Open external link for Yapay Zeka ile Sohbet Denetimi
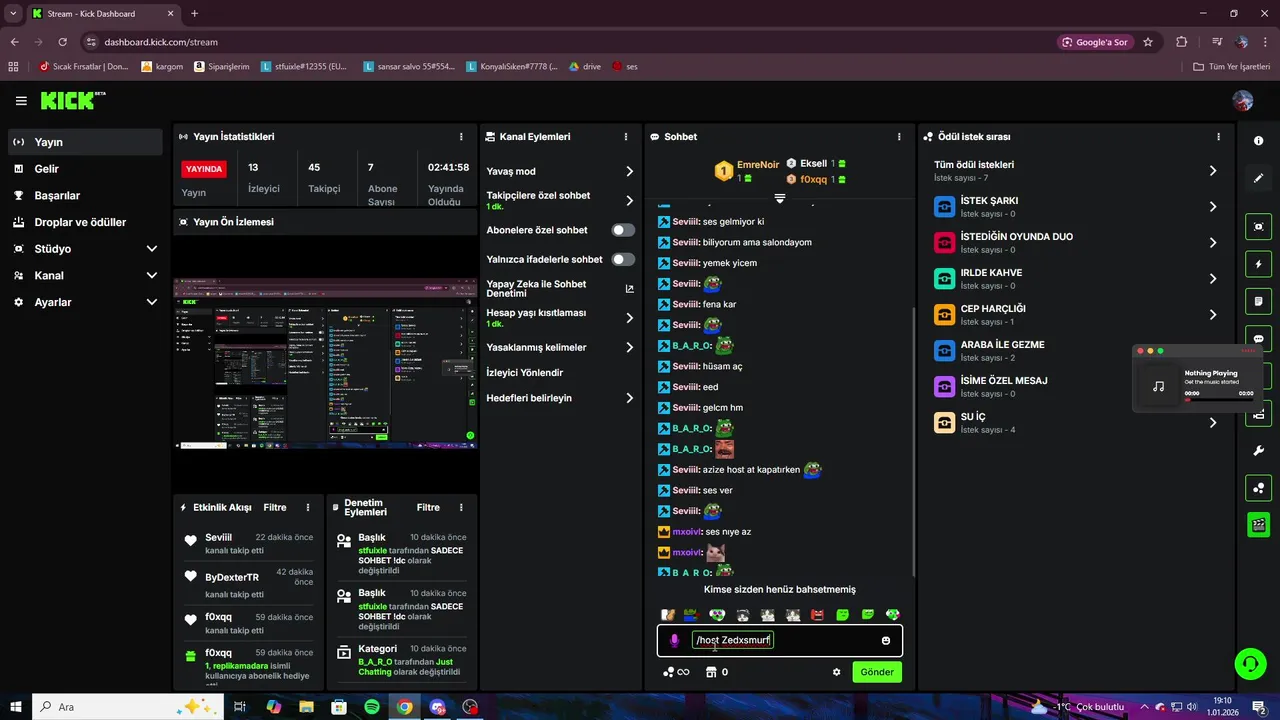Screen dimensions: 1280x720 [x=629, y=289]
